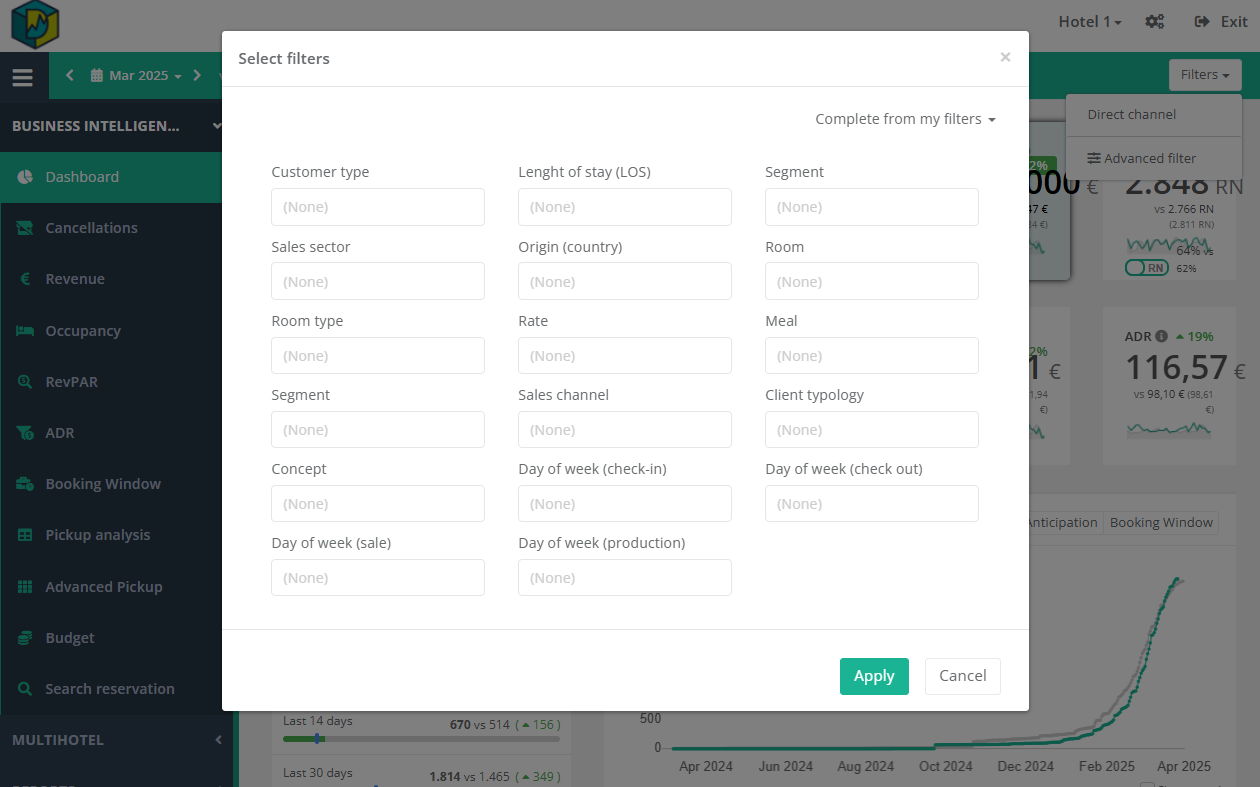Click the hamburger menu icon
This screenshot has height=787, width=1260.
tap(23, 76)
